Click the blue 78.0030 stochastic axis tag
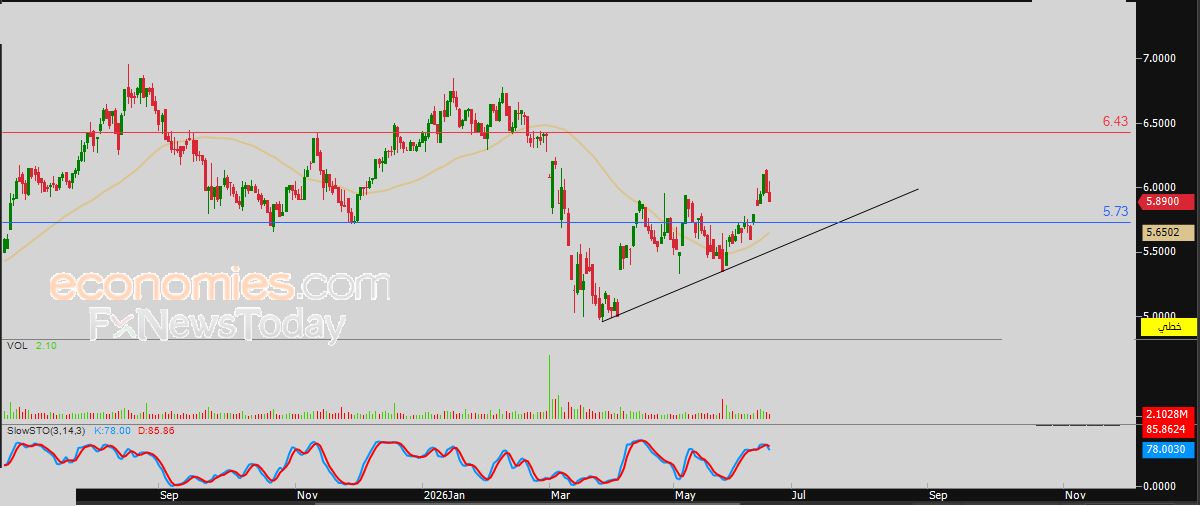The width and height of the screenshot is (1200, 506). [1167, 451]
